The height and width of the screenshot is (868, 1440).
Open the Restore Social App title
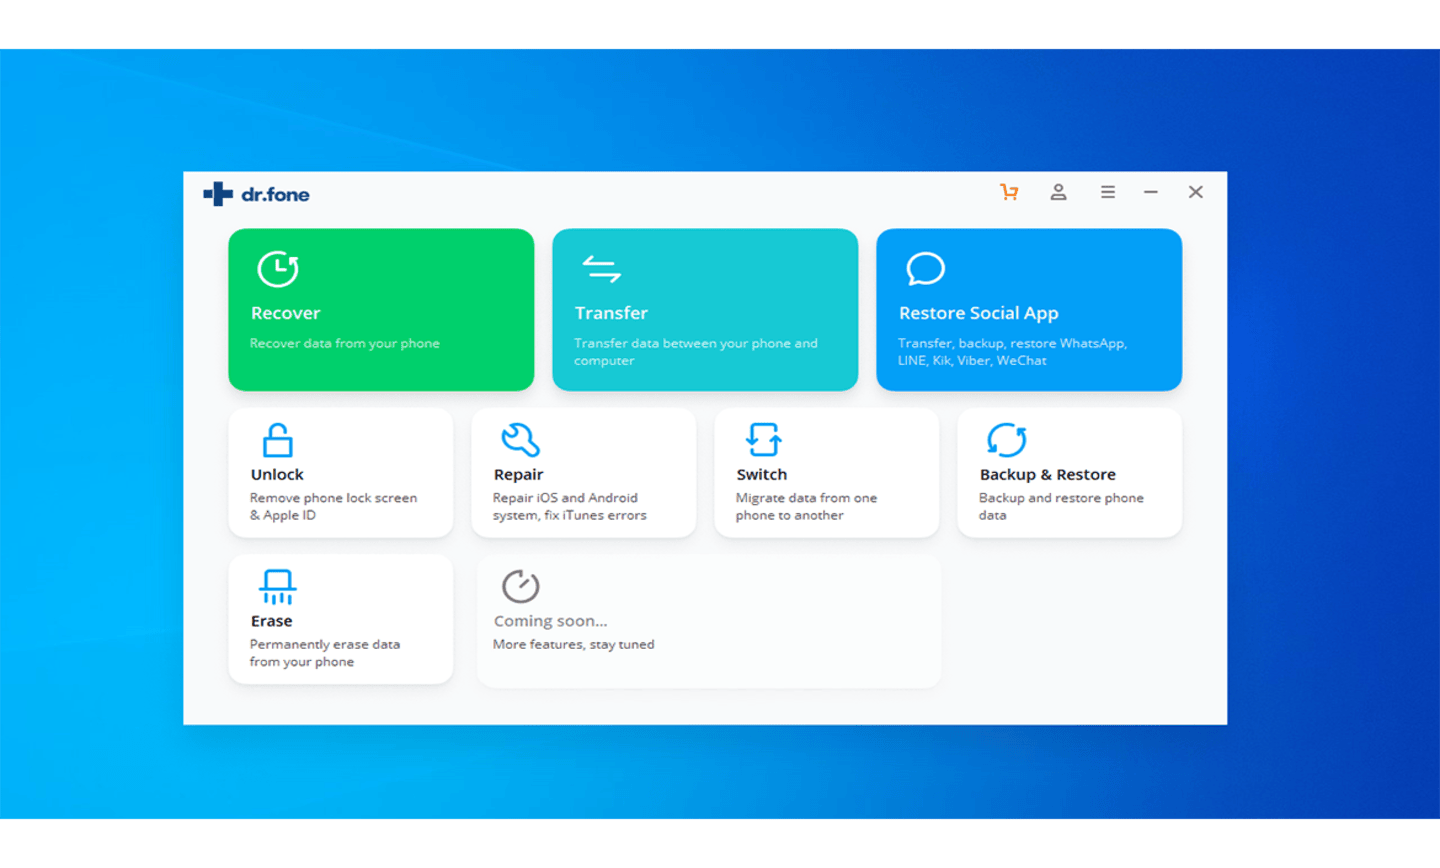click(x=978, y=313)
